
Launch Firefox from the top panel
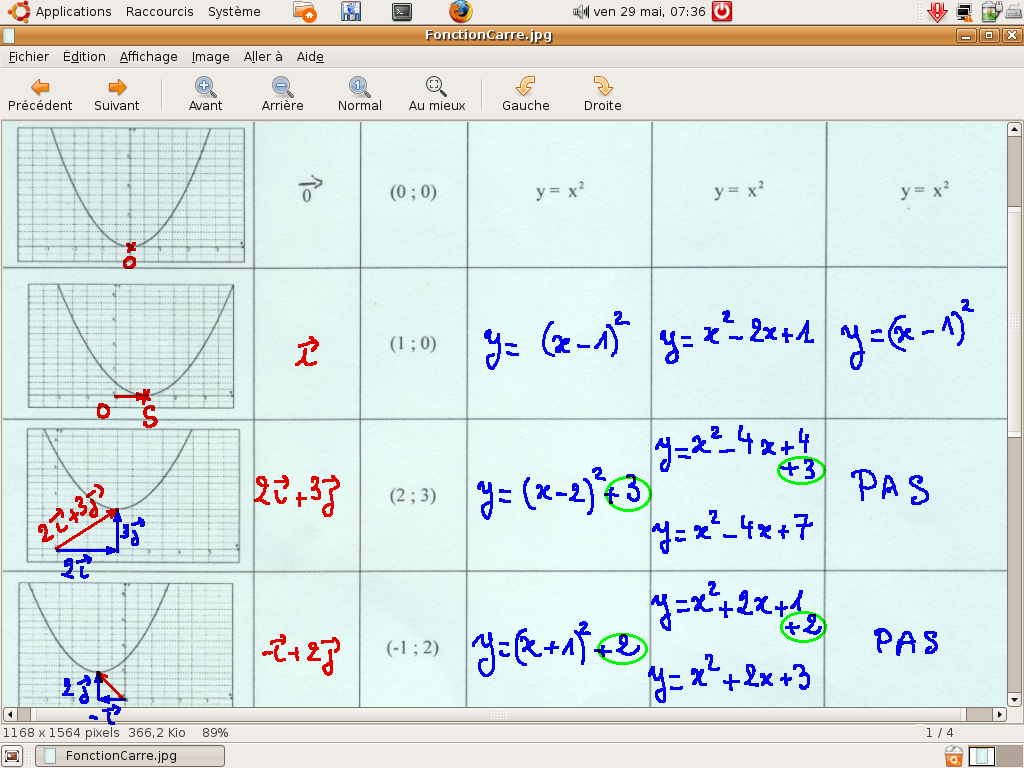tap(460, 12)
